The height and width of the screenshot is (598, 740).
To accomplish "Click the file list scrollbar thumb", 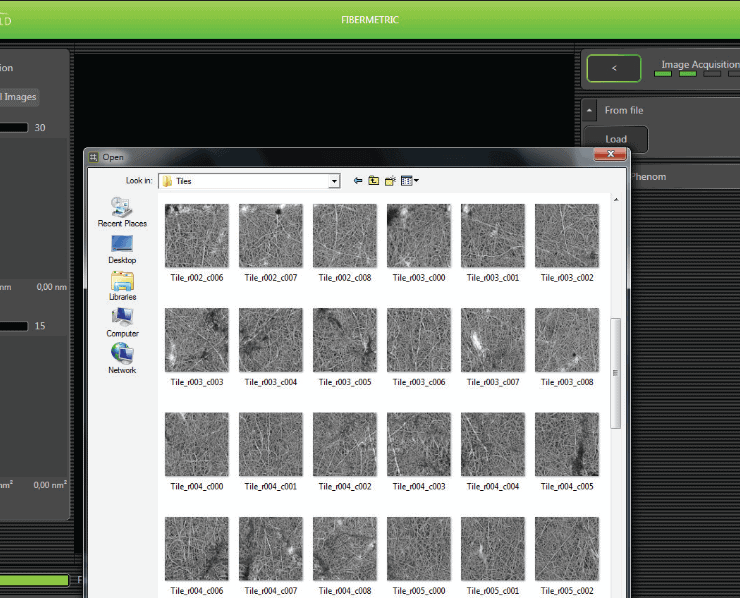I will [x=615, y=373].
